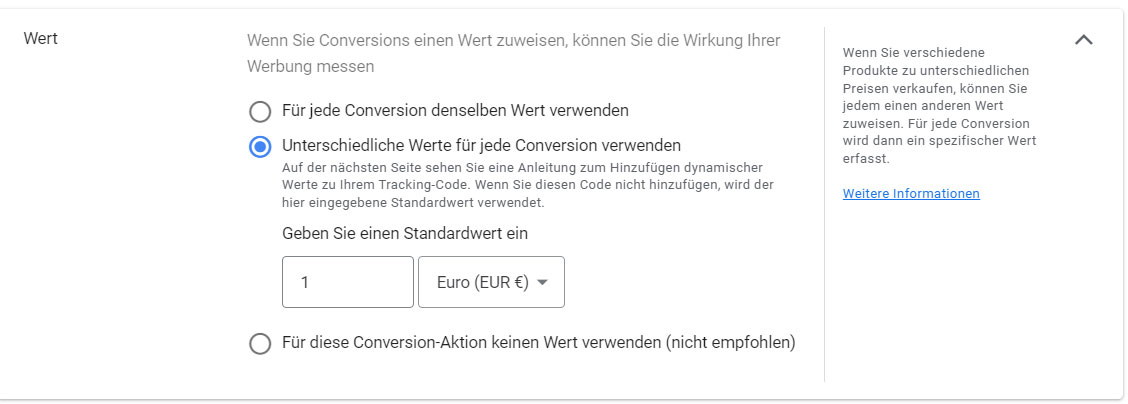The width and height of the screenshot is (1128, 404).
Task: Click the 'Euro (EUR €)' text in the selector
Action: click(482, 283)
